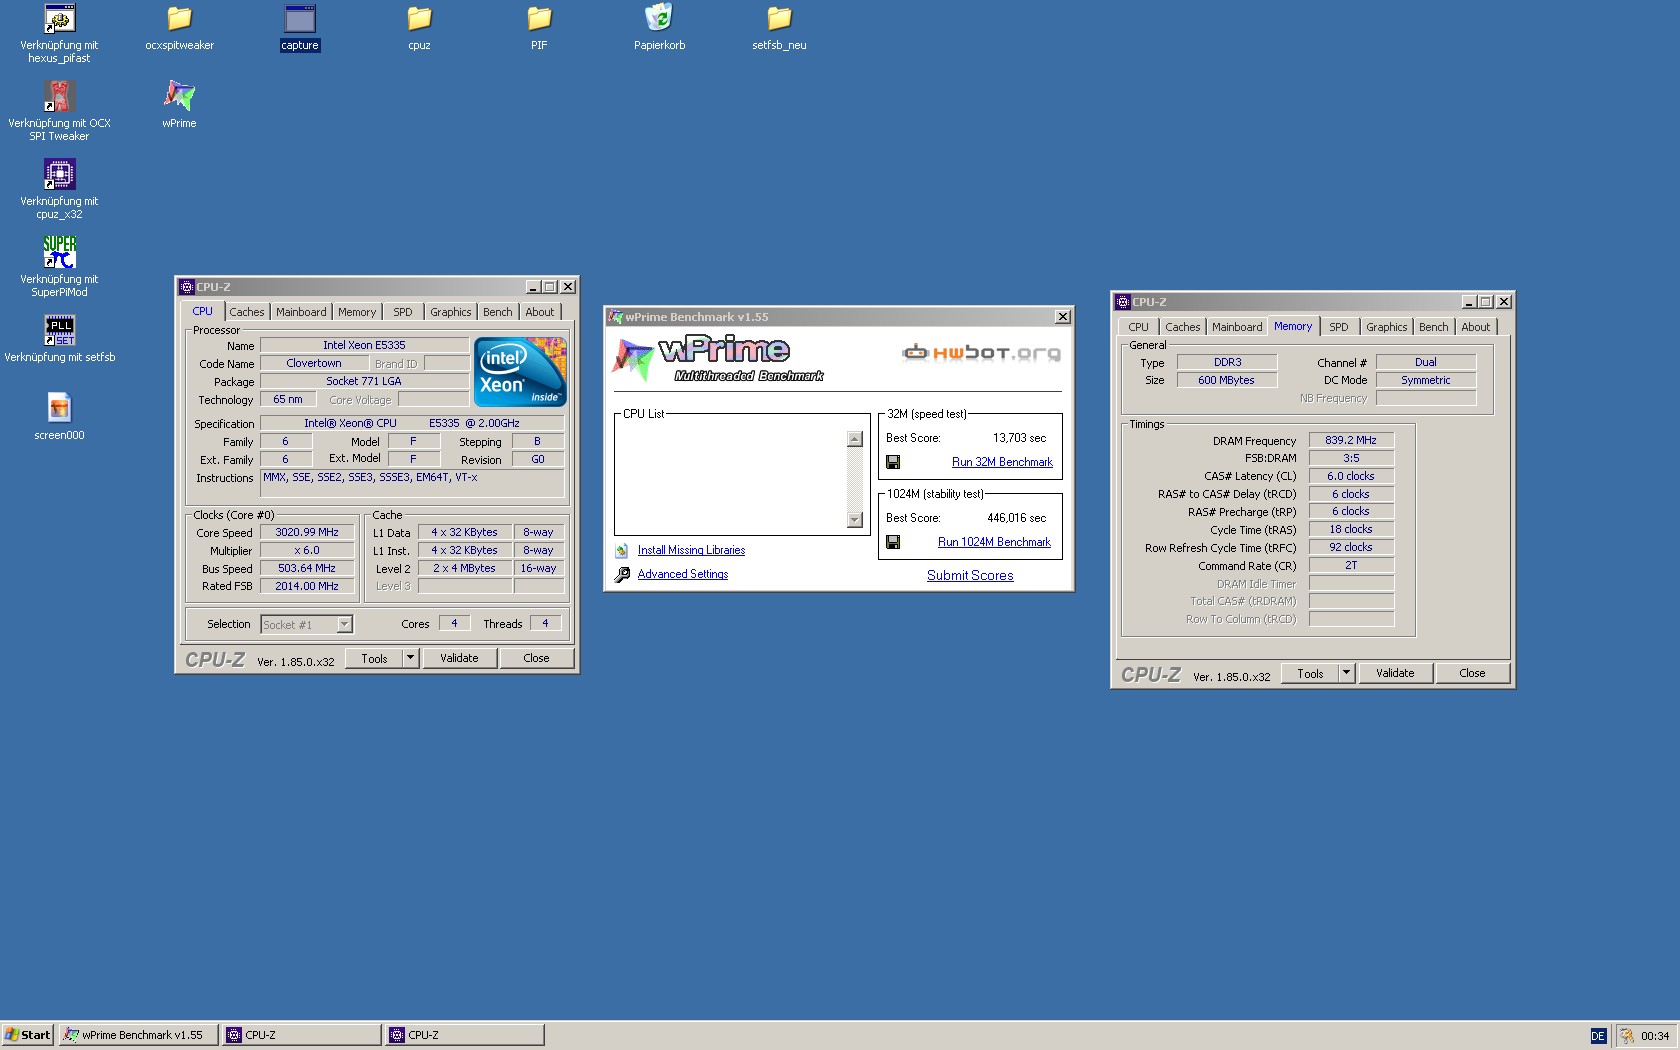Screen dimensions: 1680x1050
Task: Expand Tools dropdown arrow in right CPU-Z
Action: click(1346, 673)
